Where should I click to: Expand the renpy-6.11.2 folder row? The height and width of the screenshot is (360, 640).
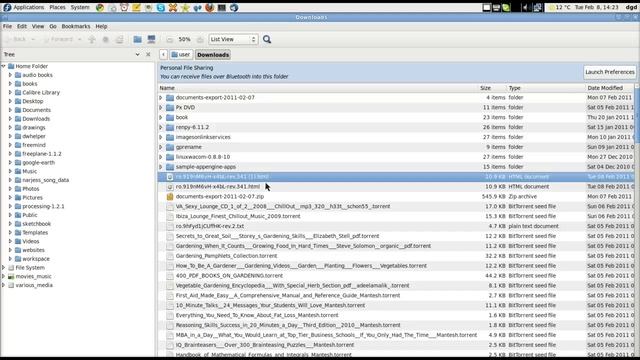[161, 127]
